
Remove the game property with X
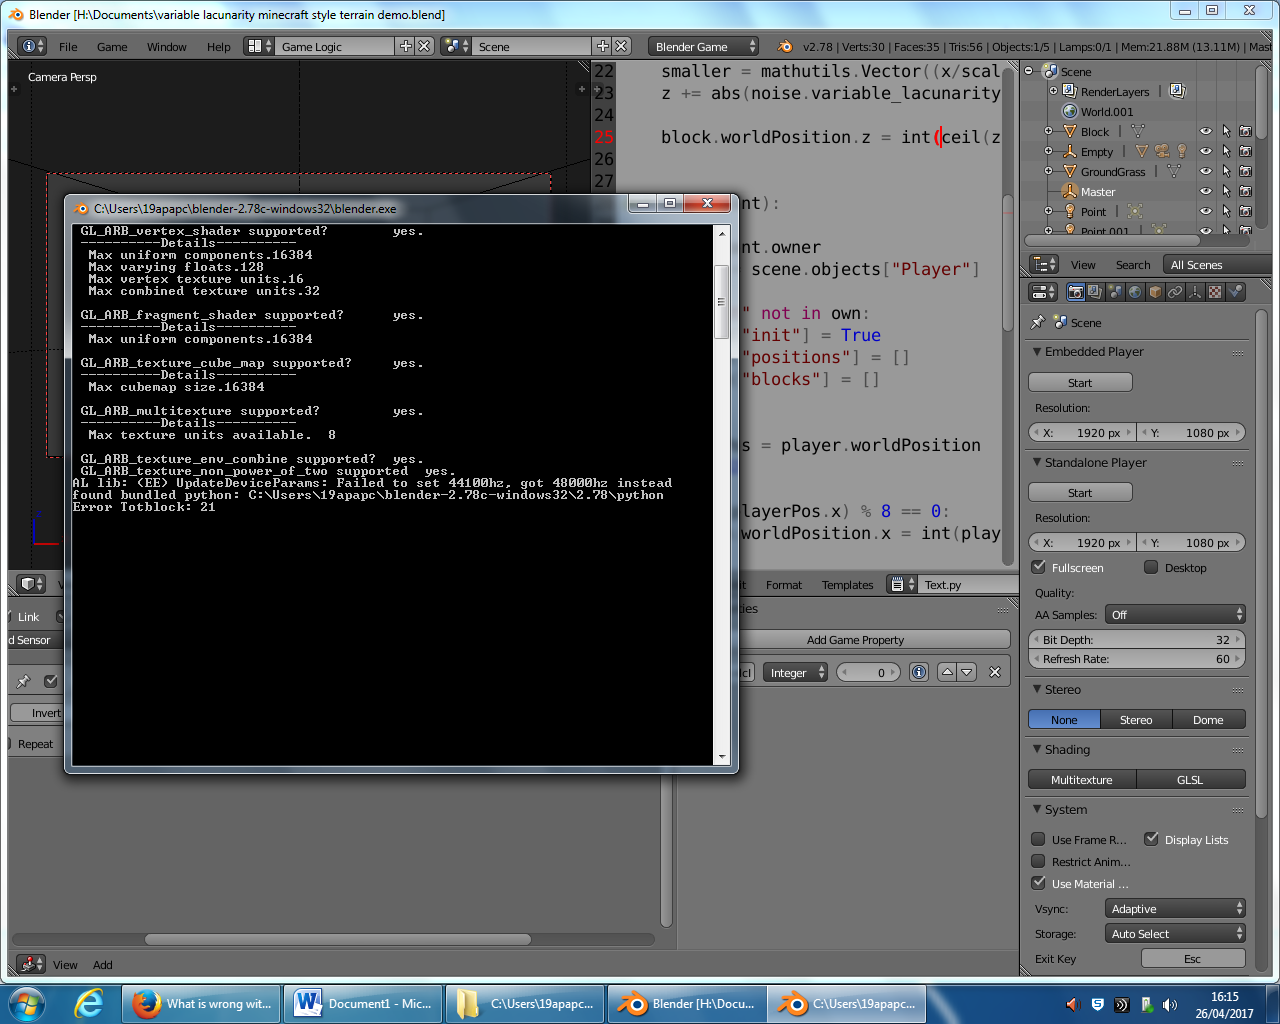click(x=995, y=672)
